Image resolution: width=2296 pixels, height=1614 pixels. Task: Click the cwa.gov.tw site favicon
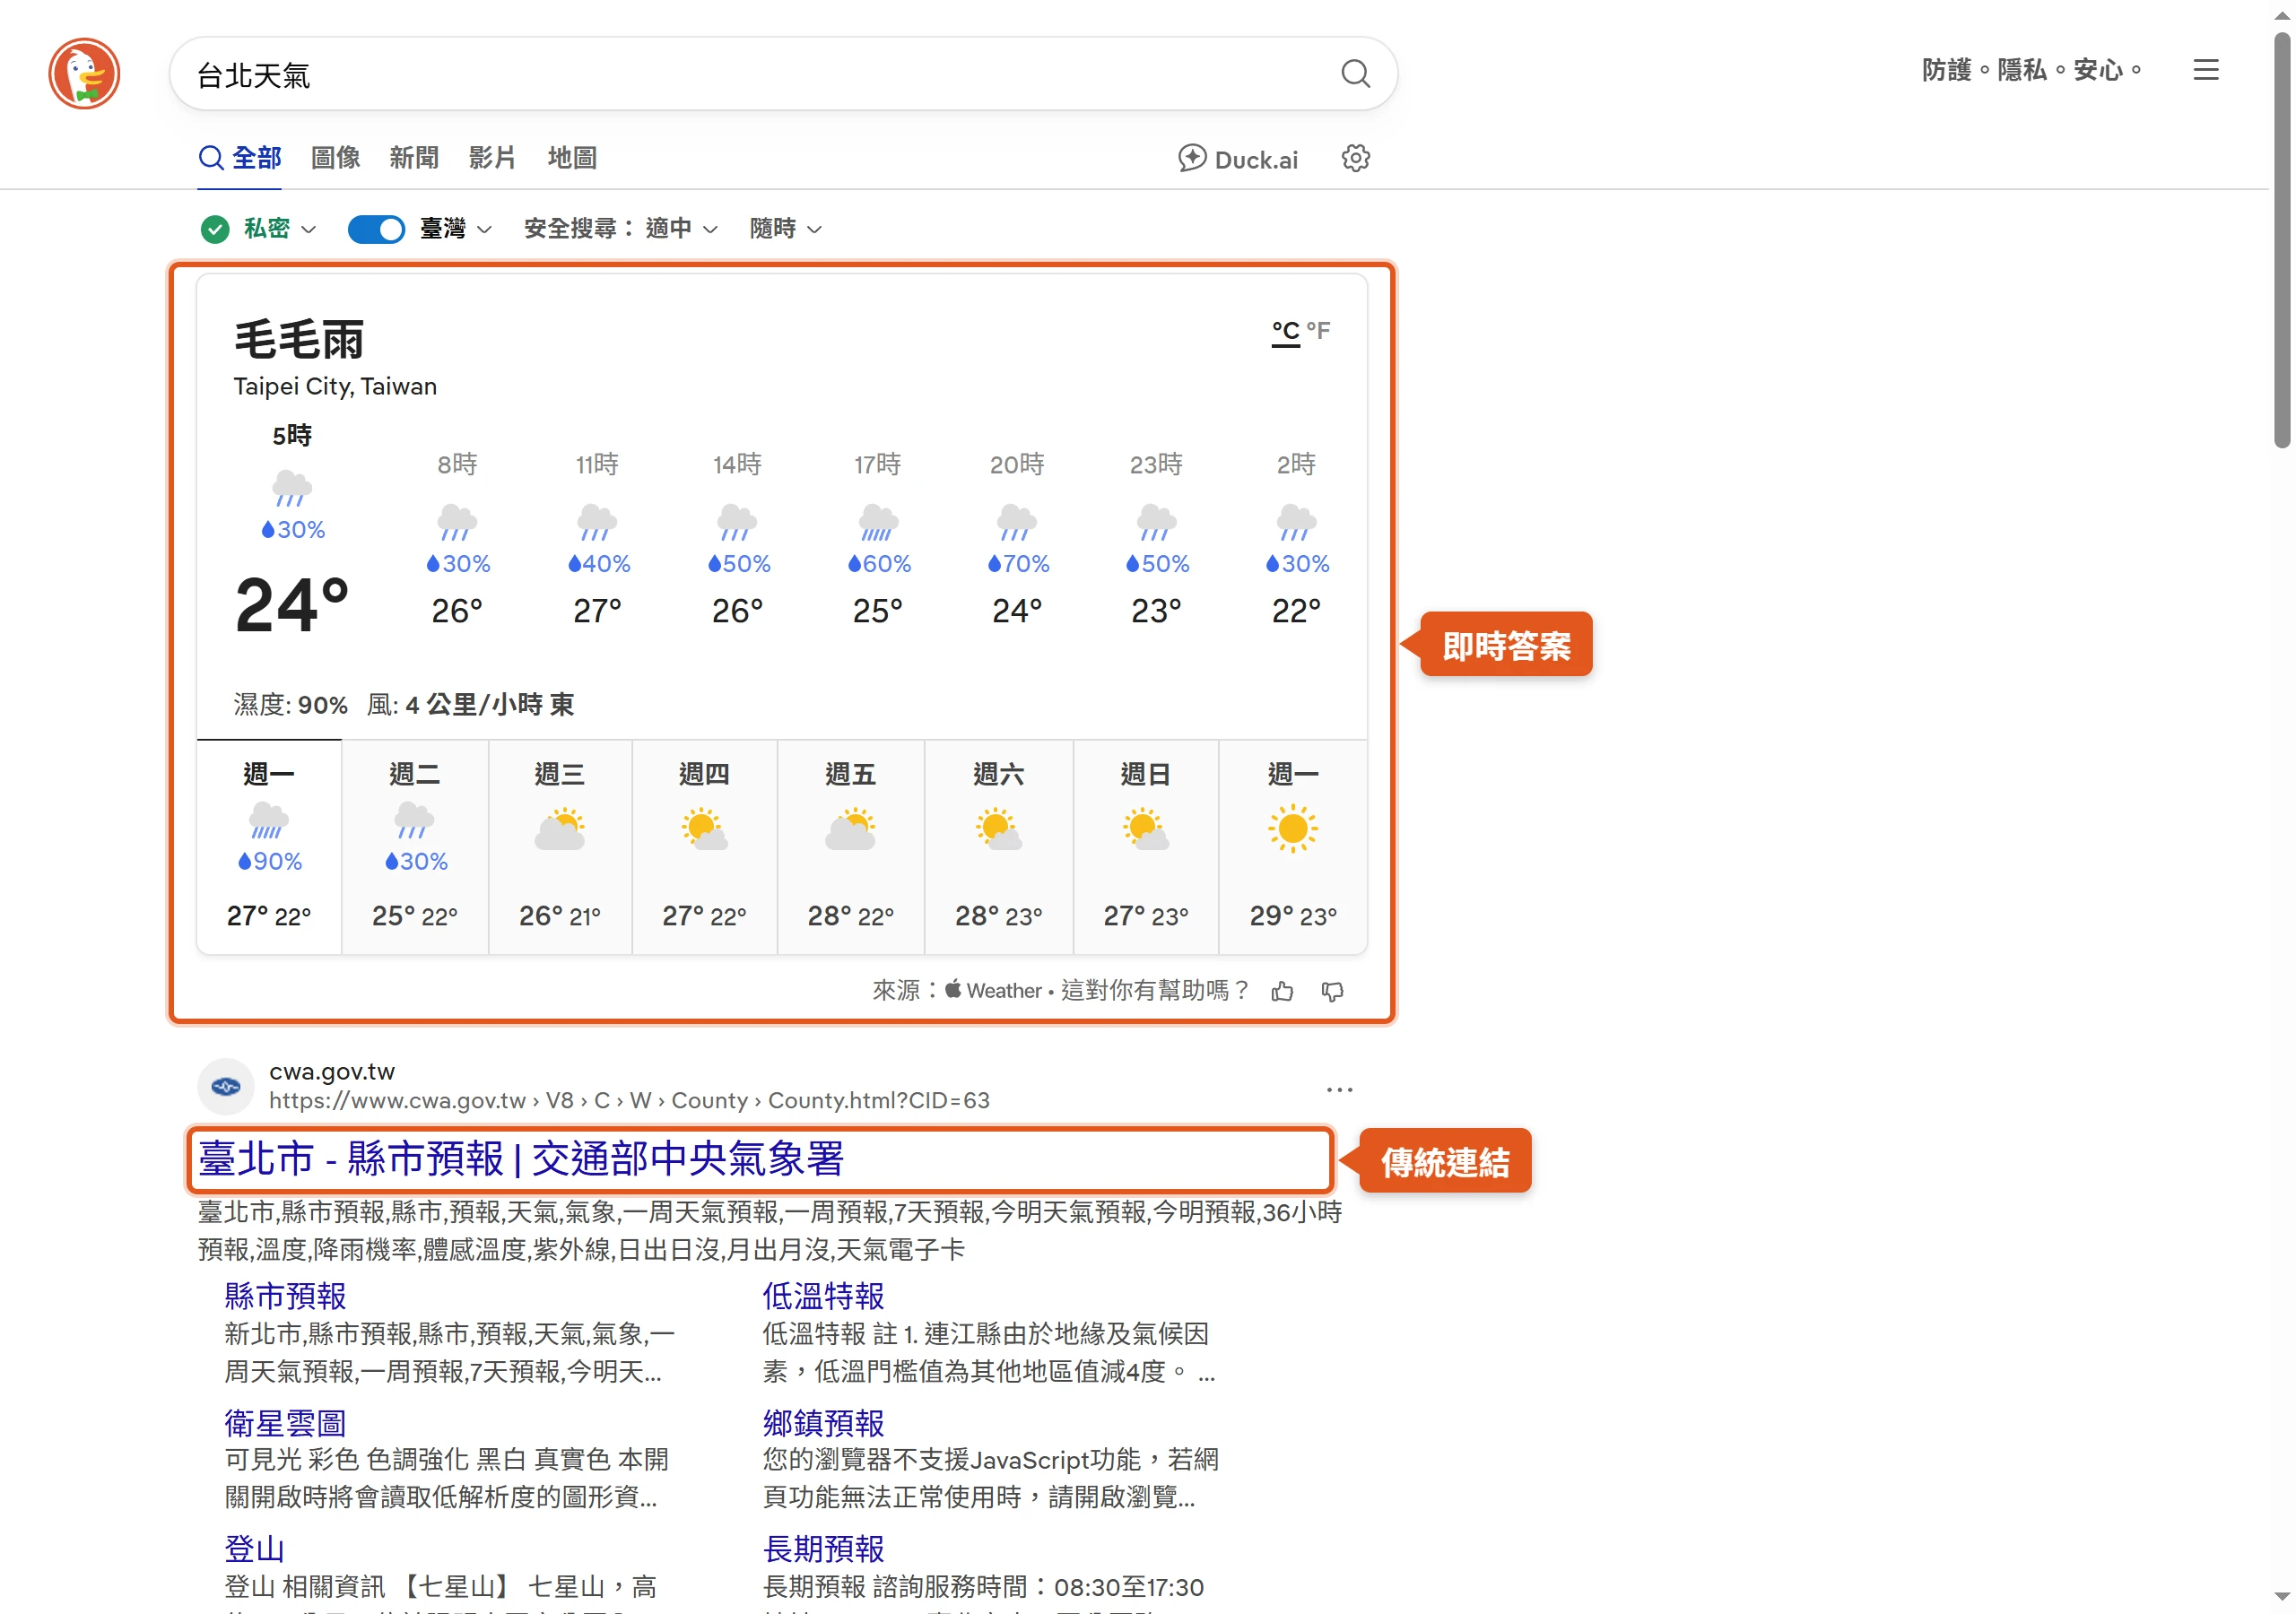tap(226, 1086)
